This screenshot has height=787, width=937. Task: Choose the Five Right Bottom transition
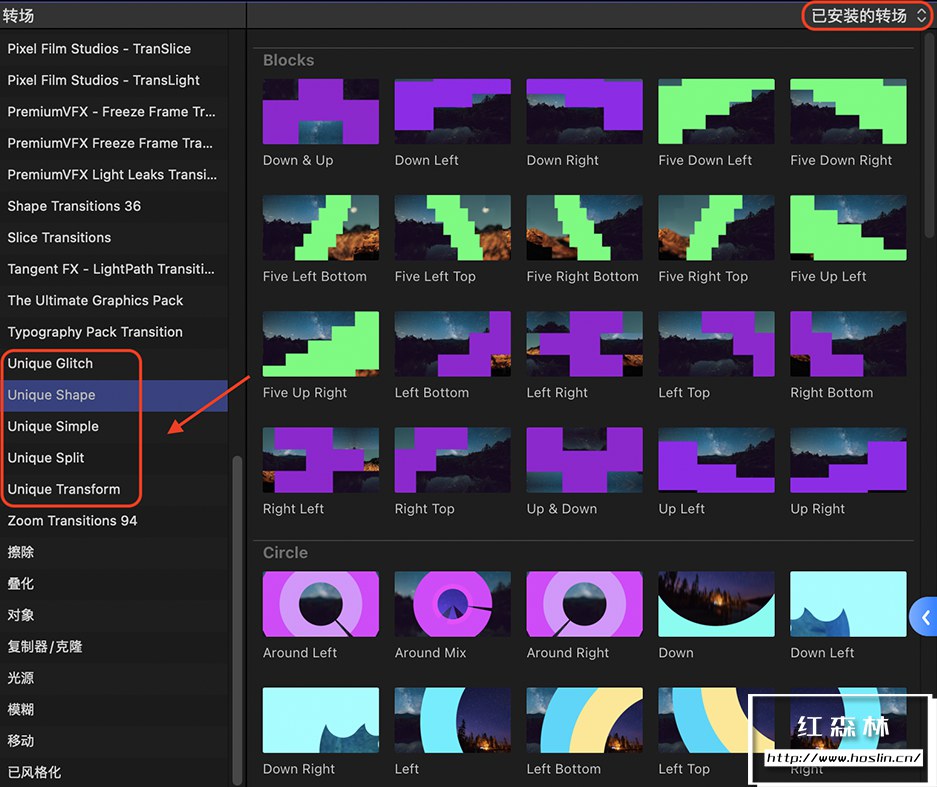[584, 228]
